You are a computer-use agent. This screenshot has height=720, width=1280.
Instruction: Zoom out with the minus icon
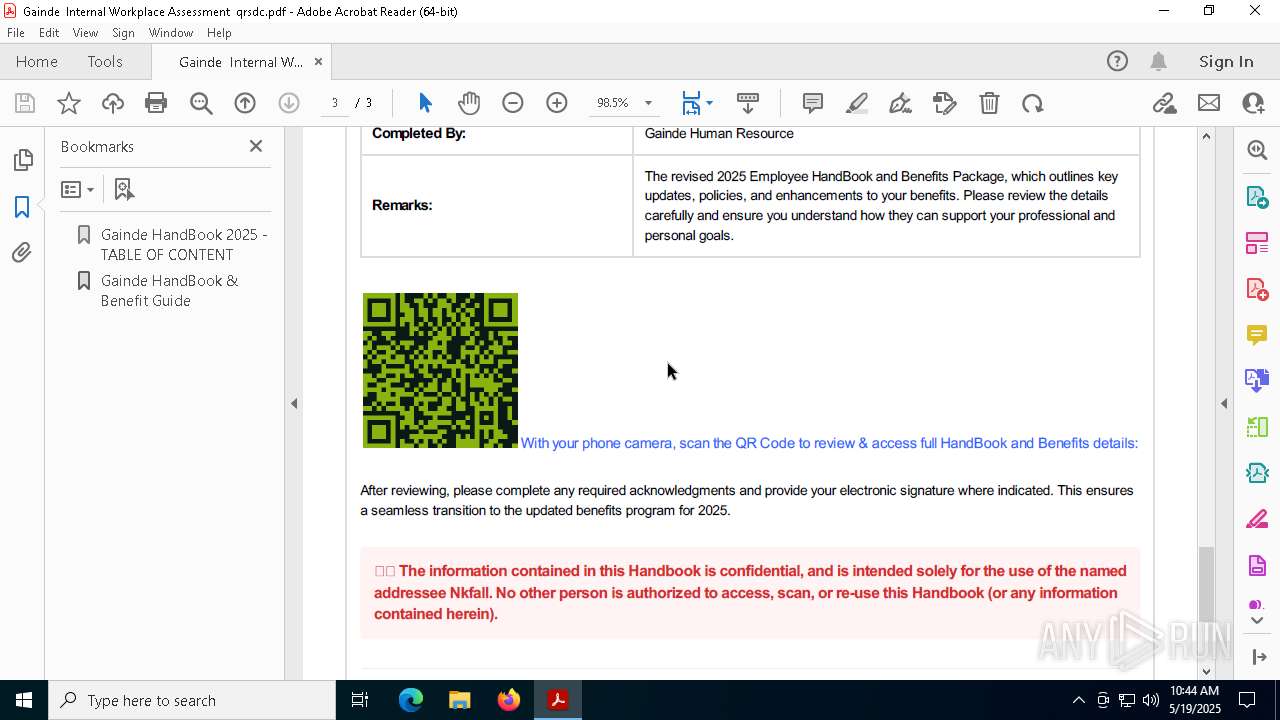coord(513,103)
